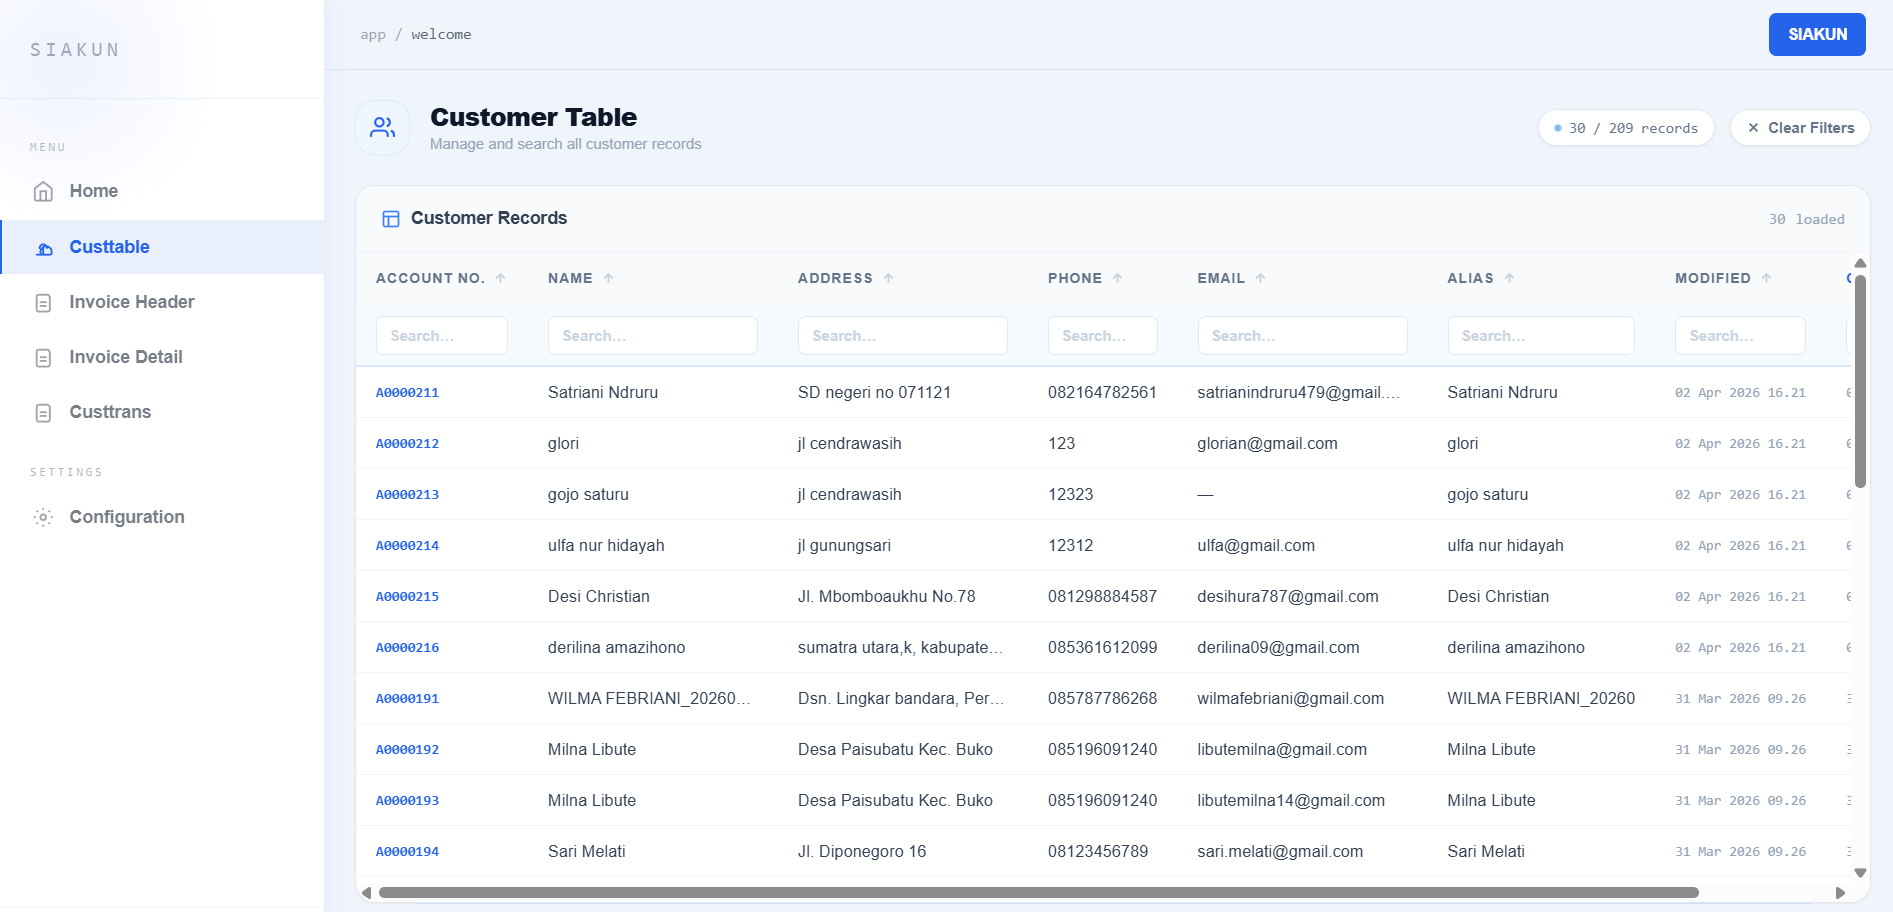
Task: Click the customer users icon beside title
Action: click(383, 128)
